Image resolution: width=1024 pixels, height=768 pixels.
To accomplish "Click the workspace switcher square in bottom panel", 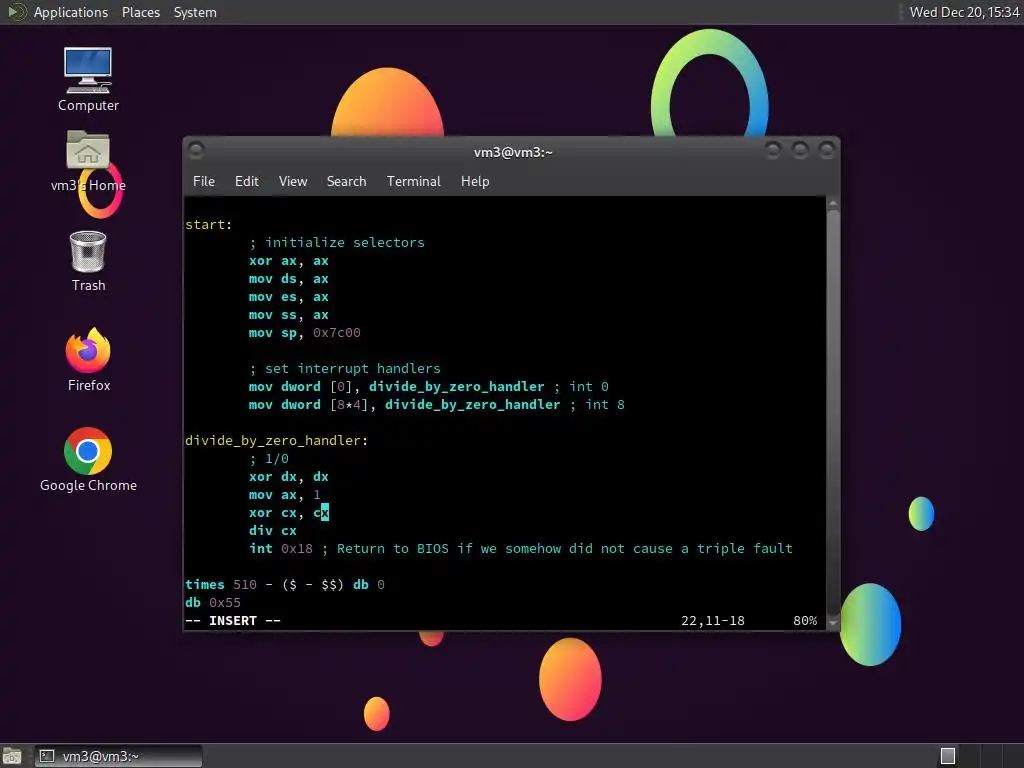I will pos(948,756).
